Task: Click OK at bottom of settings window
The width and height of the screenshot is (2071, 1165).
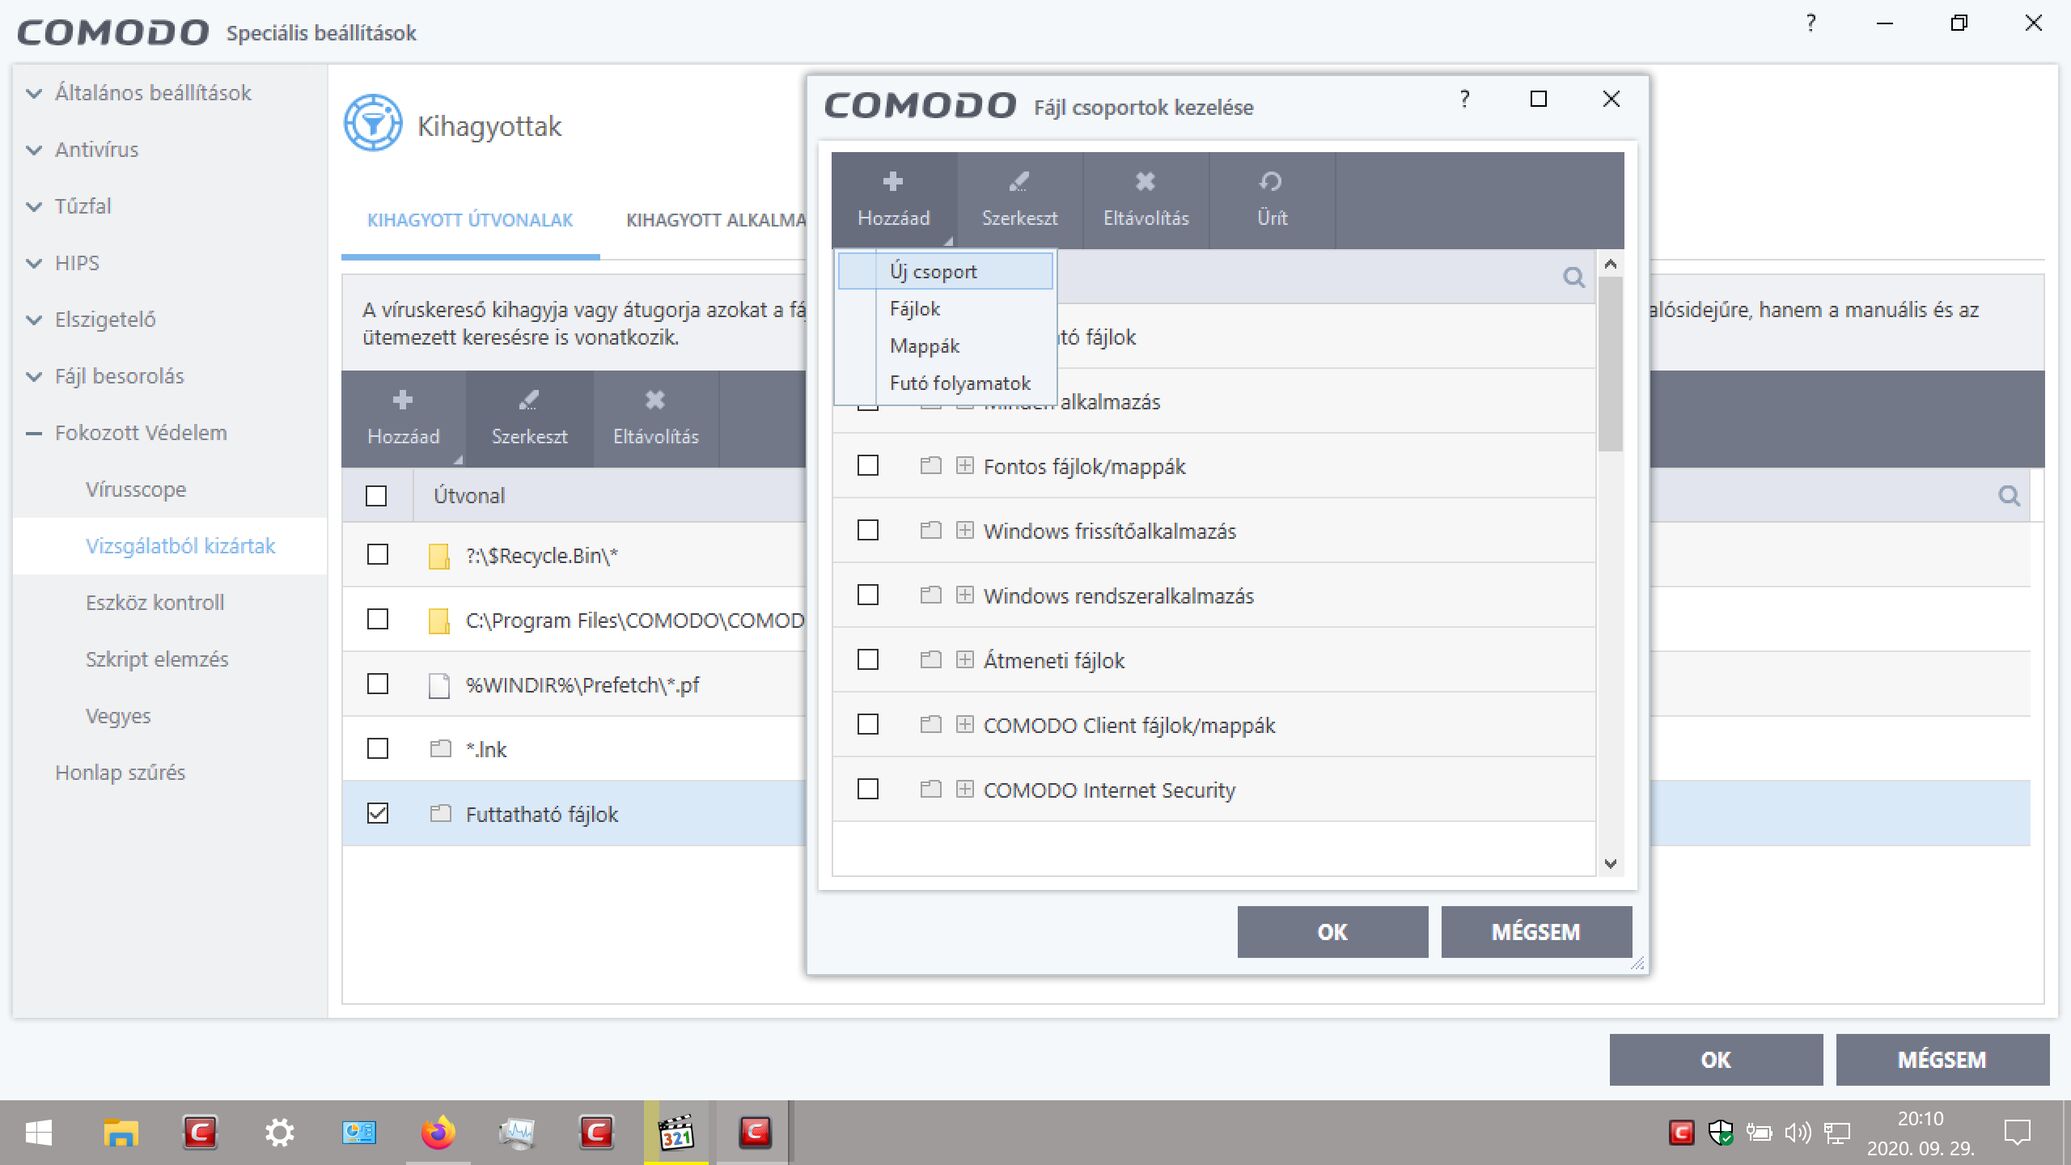Action: pyautogui.click(x=1716, y=1060)
